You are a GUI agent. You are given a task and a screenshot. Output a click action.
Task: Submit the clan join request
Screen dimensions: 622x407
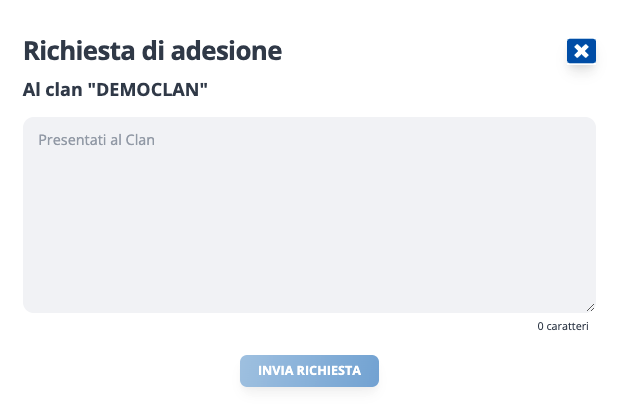pos(309,370)
